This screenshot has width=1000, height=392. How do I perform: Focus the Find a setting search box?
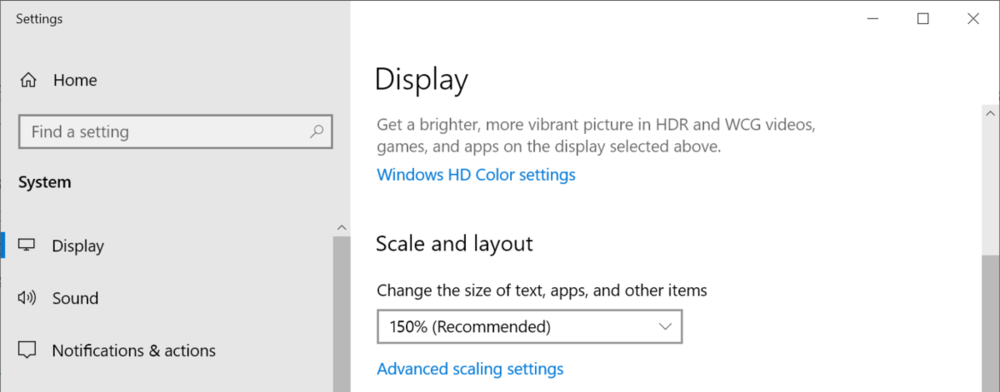[x=175, y=132]
